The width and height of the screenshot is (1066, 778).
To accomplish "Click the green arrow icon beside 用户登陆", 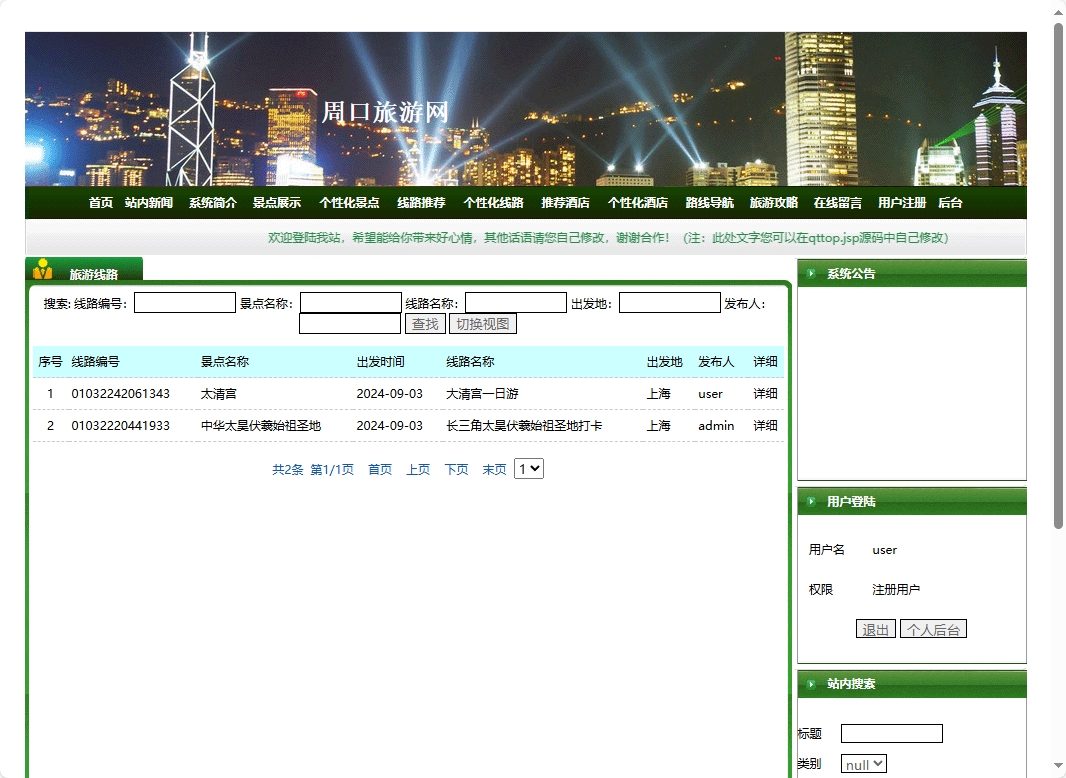I will point(812,501).
